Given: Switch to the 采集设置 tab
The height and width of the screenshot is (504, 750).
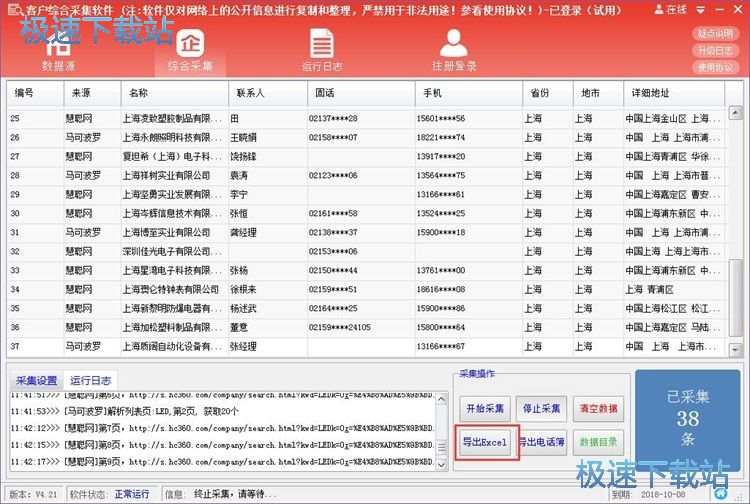Looking at the screenshot, I should [37, 381].
